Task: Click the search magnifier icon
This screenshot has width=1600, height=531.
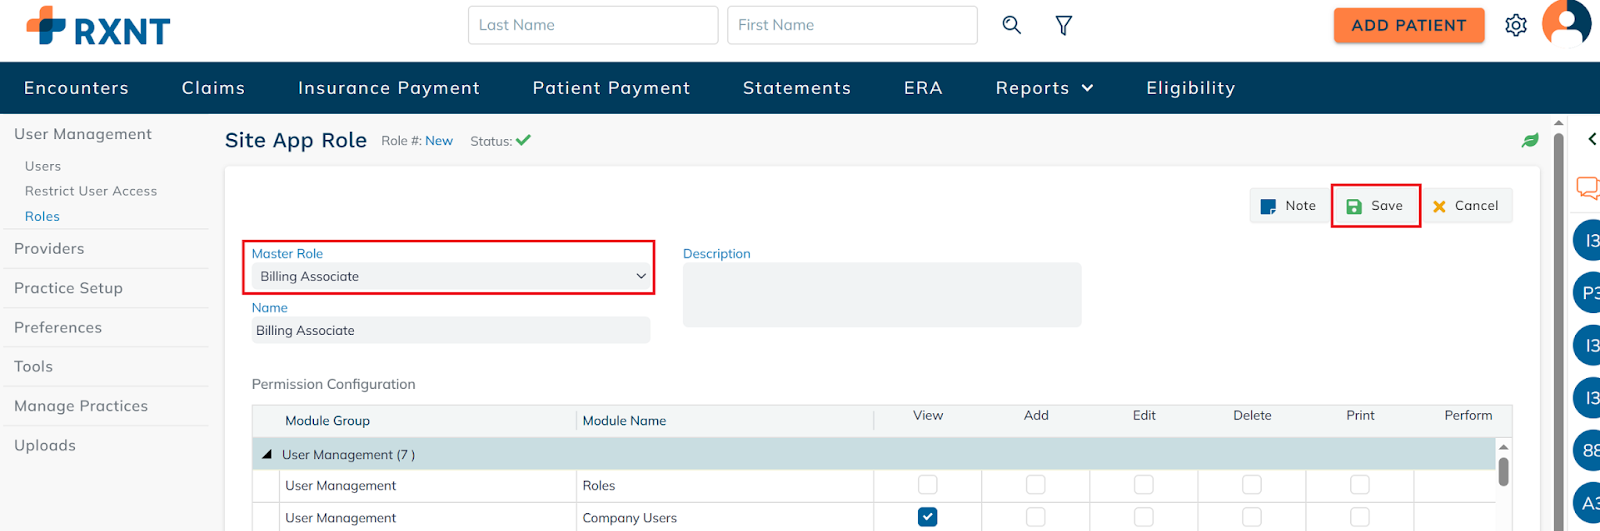Action: tap(1011, 25)
